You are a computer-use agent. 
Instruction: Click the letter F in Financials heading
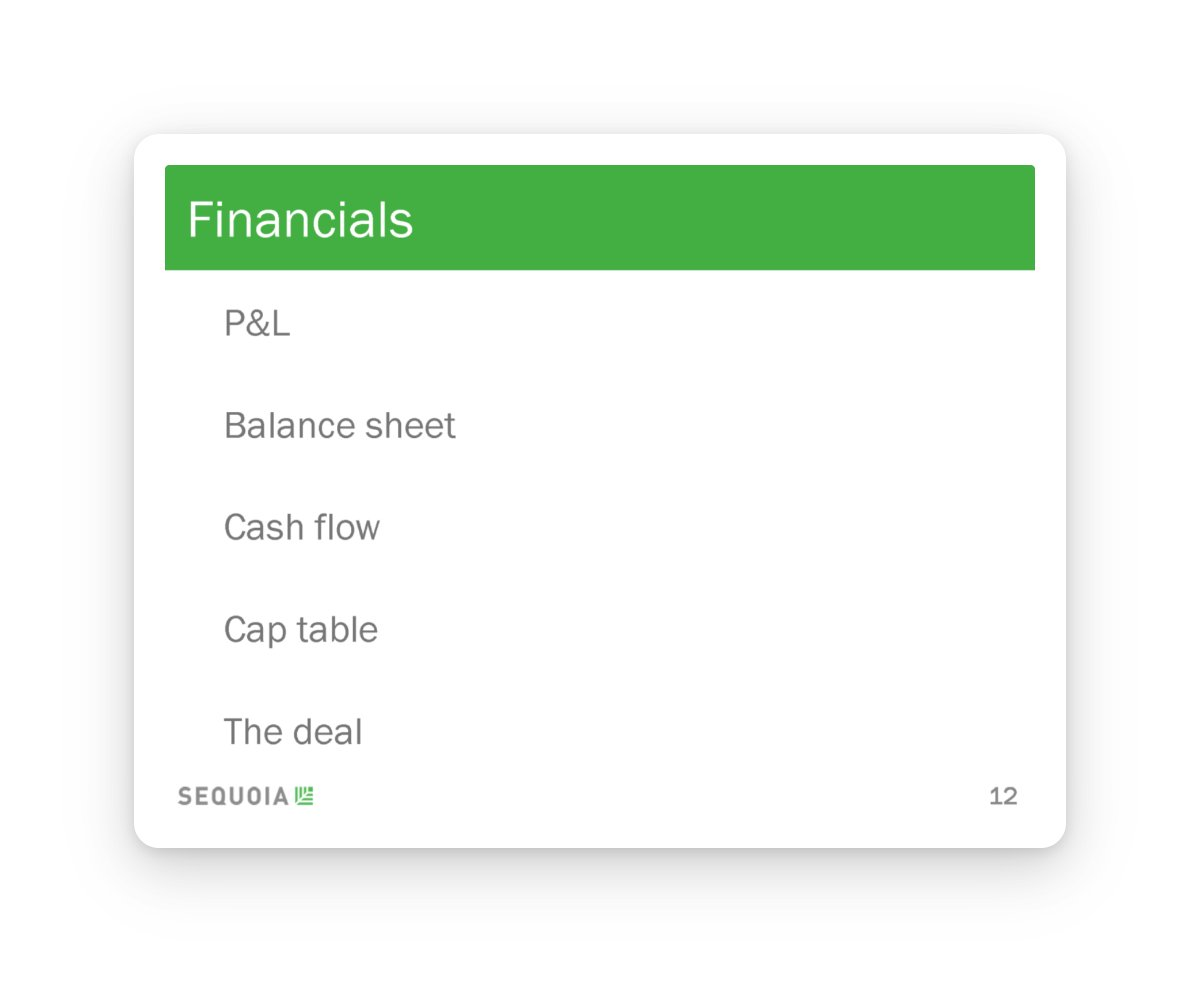(x=200, y=219)
